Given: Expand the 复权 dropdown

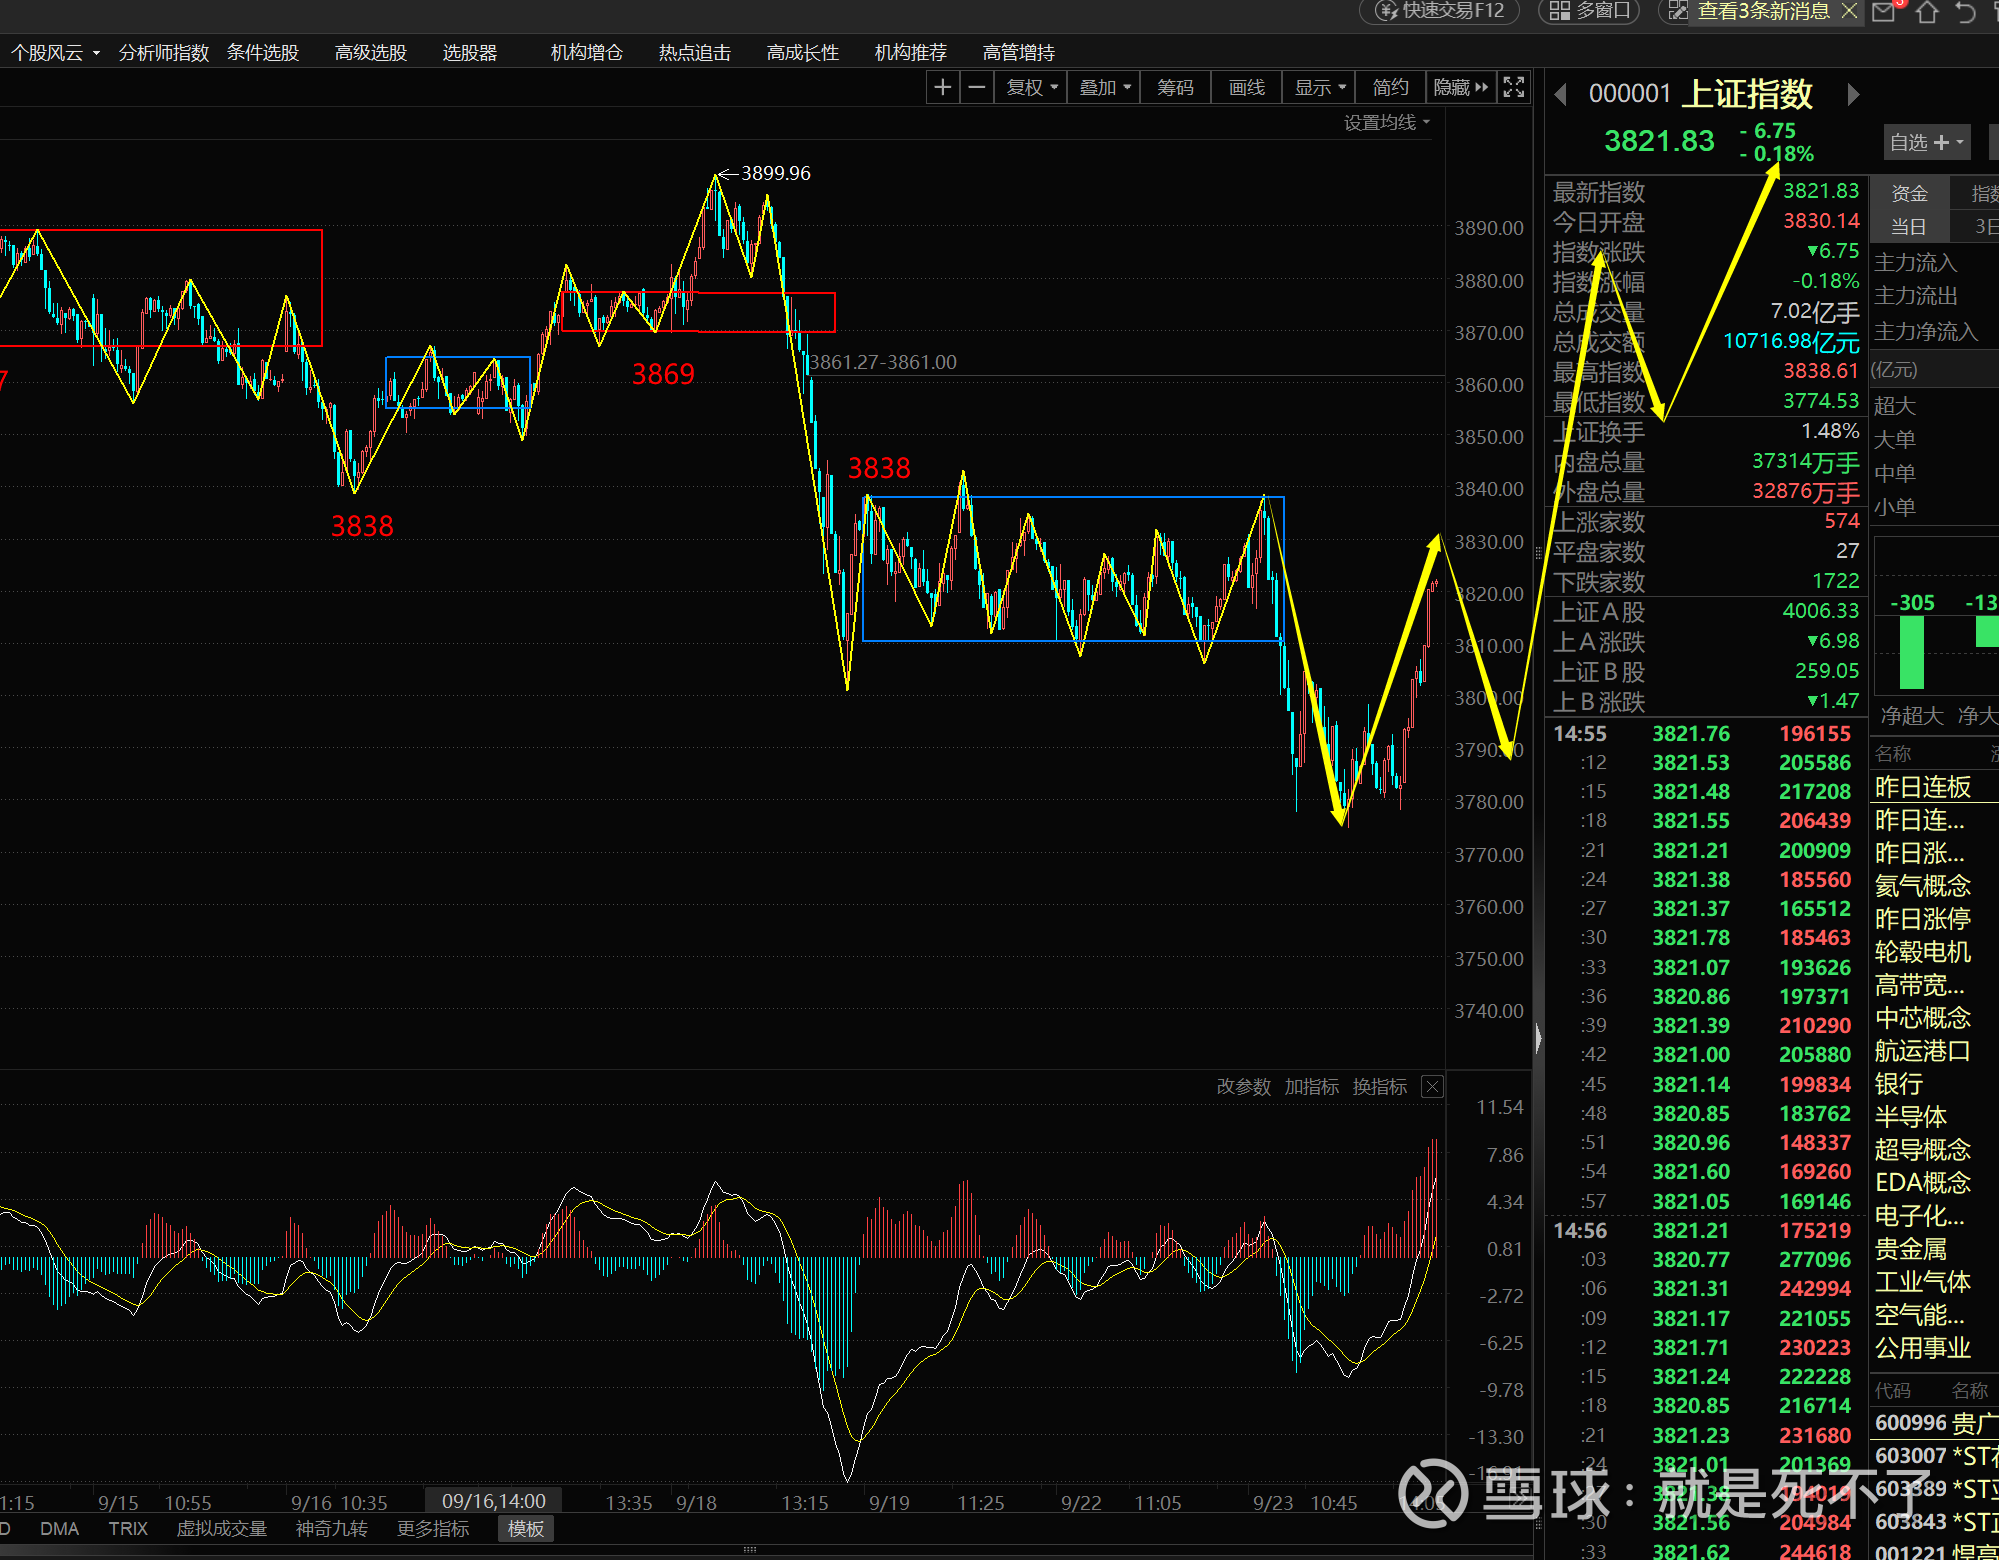Looking at the screenshot, I should (x=1032, y=88).
